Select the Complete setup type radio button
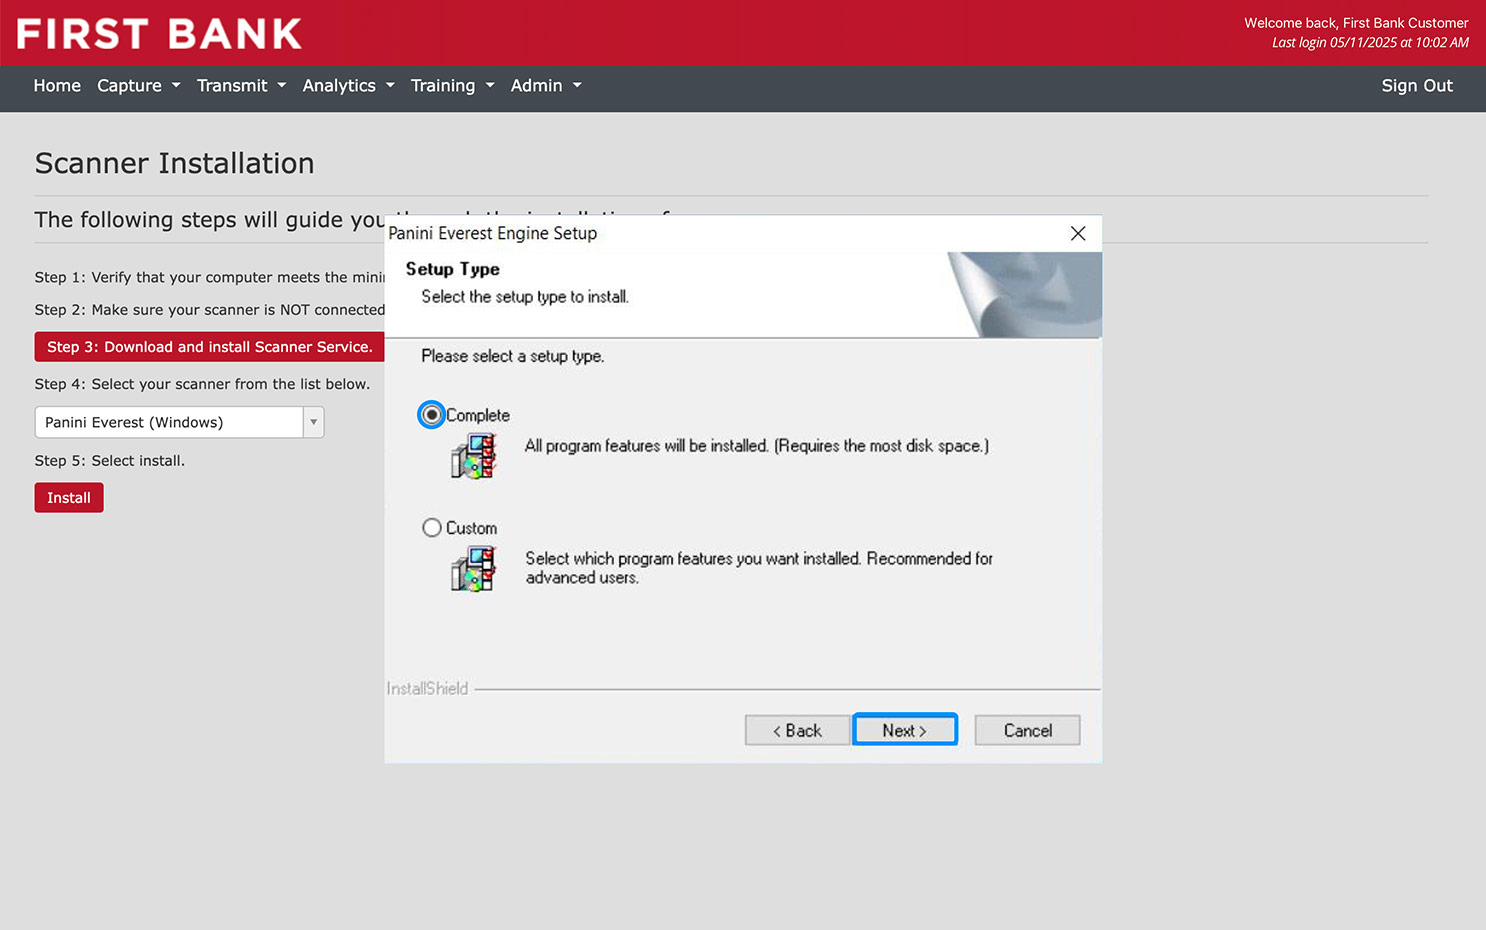The height and width of the screenshot is (930, 1486). pyautogui.click(x=431, y=415)
